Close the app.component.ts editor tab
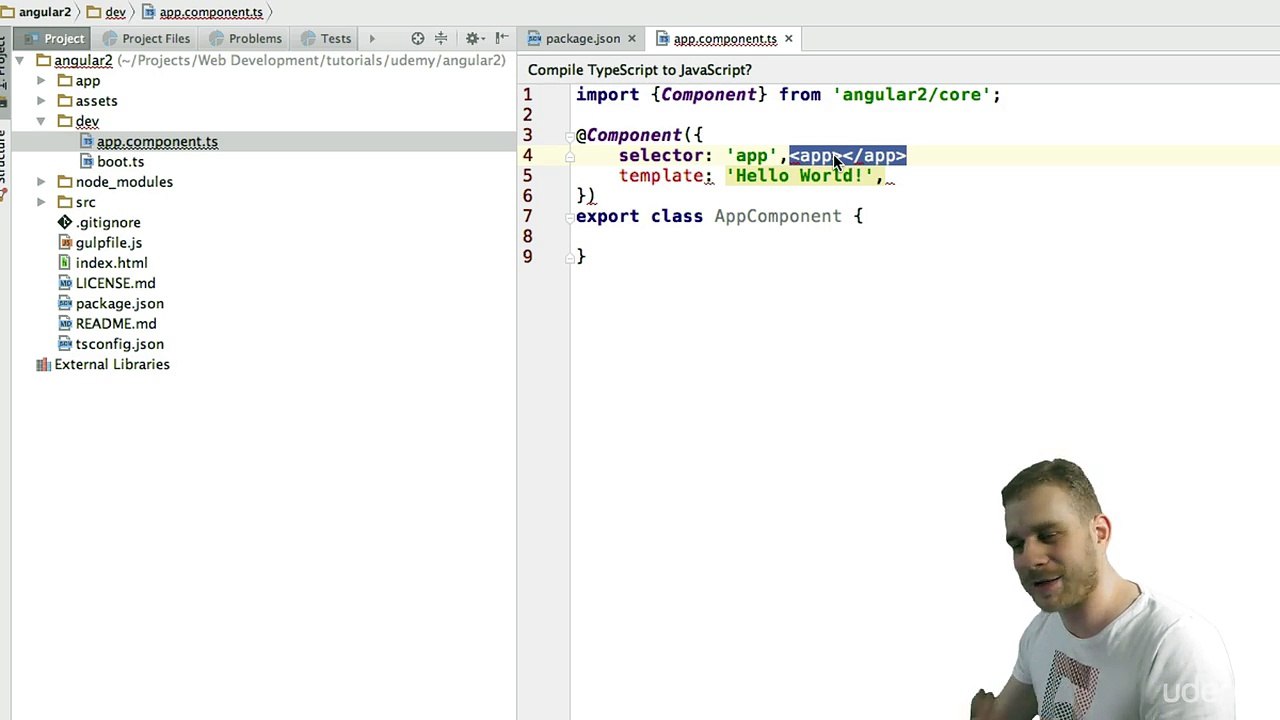The width and height of the screenshot is (1280, 720). point(788,39)
